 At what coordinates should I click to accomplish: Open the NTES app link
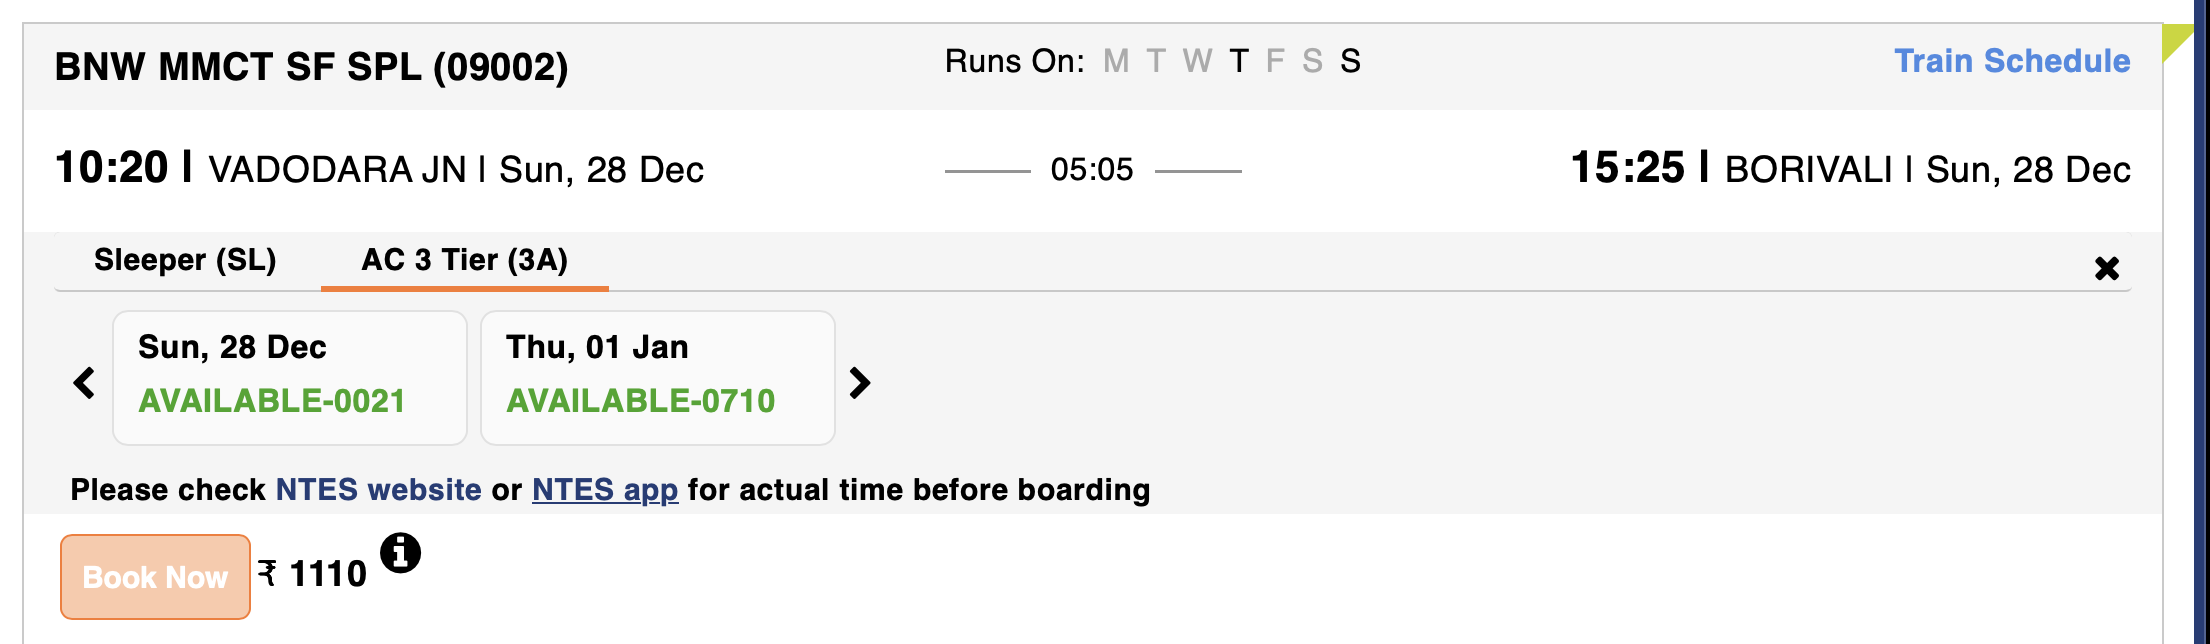(x=605, y=490)
